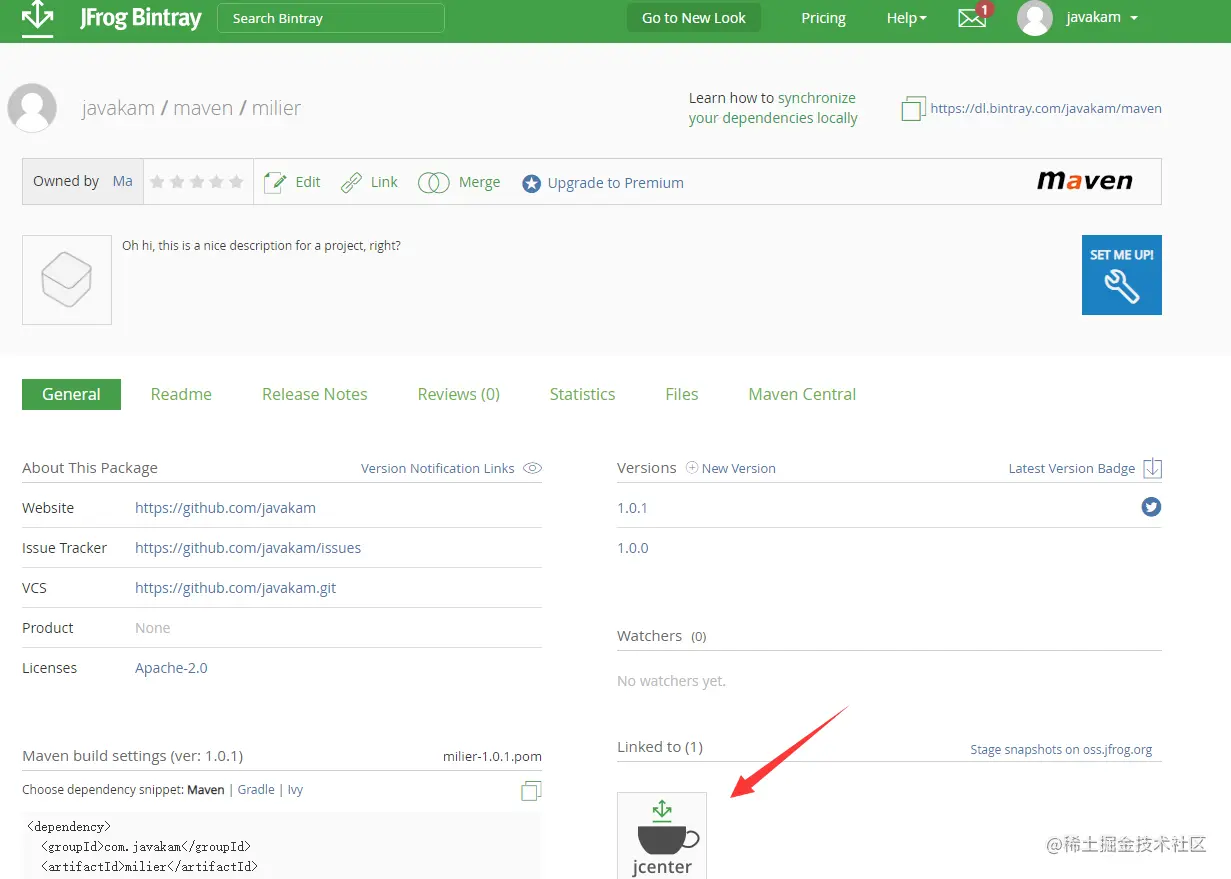This screenshot has width=1231, height=879.
Task: Click the Set Me Up wrench button
Action: pyautogui.click(x=1122, y=275)
